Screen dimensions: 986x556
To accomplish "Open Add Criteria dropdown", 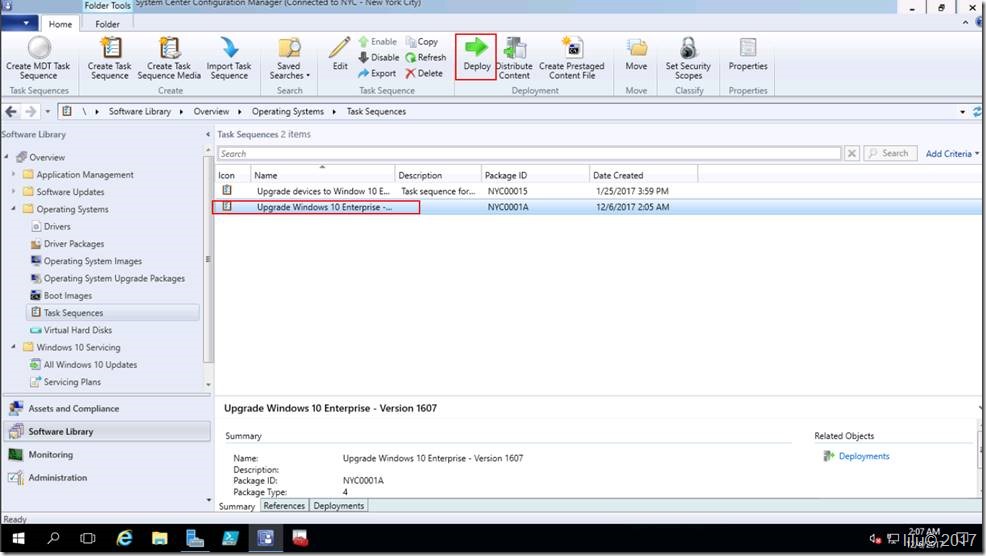I will pos(952,153).
